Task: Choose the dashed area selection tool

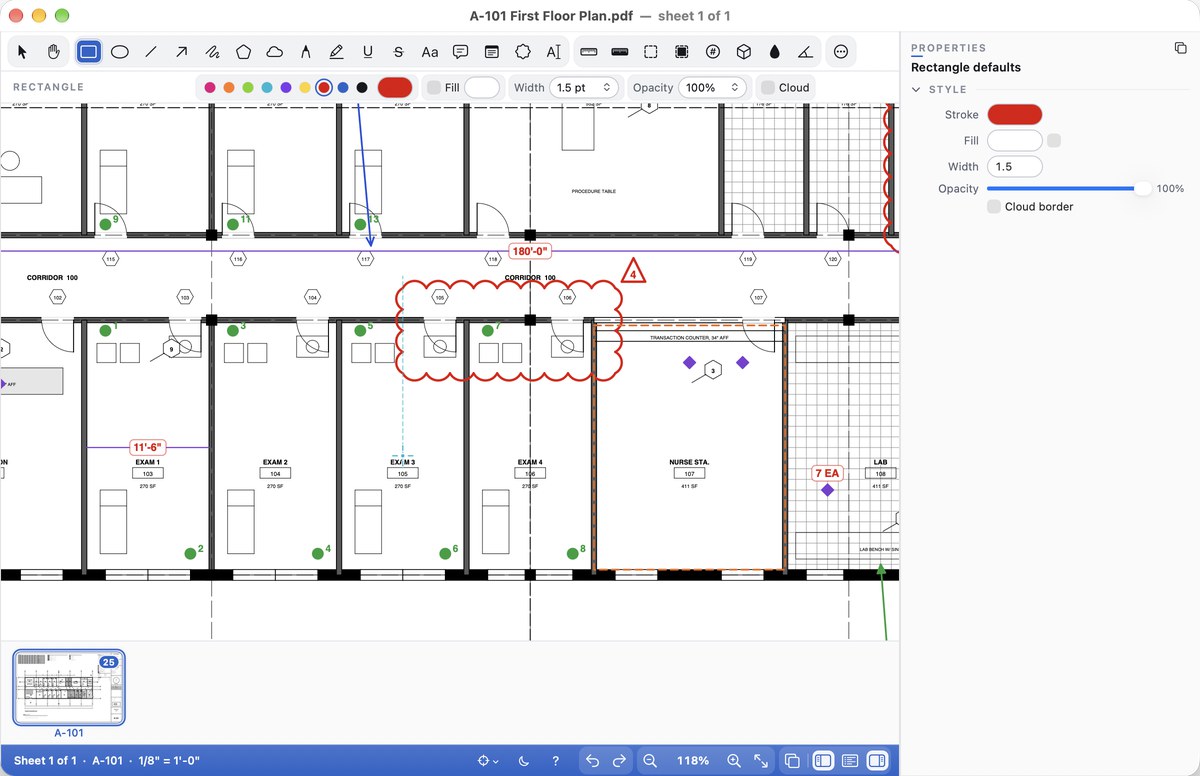Action: click(650, 52)
